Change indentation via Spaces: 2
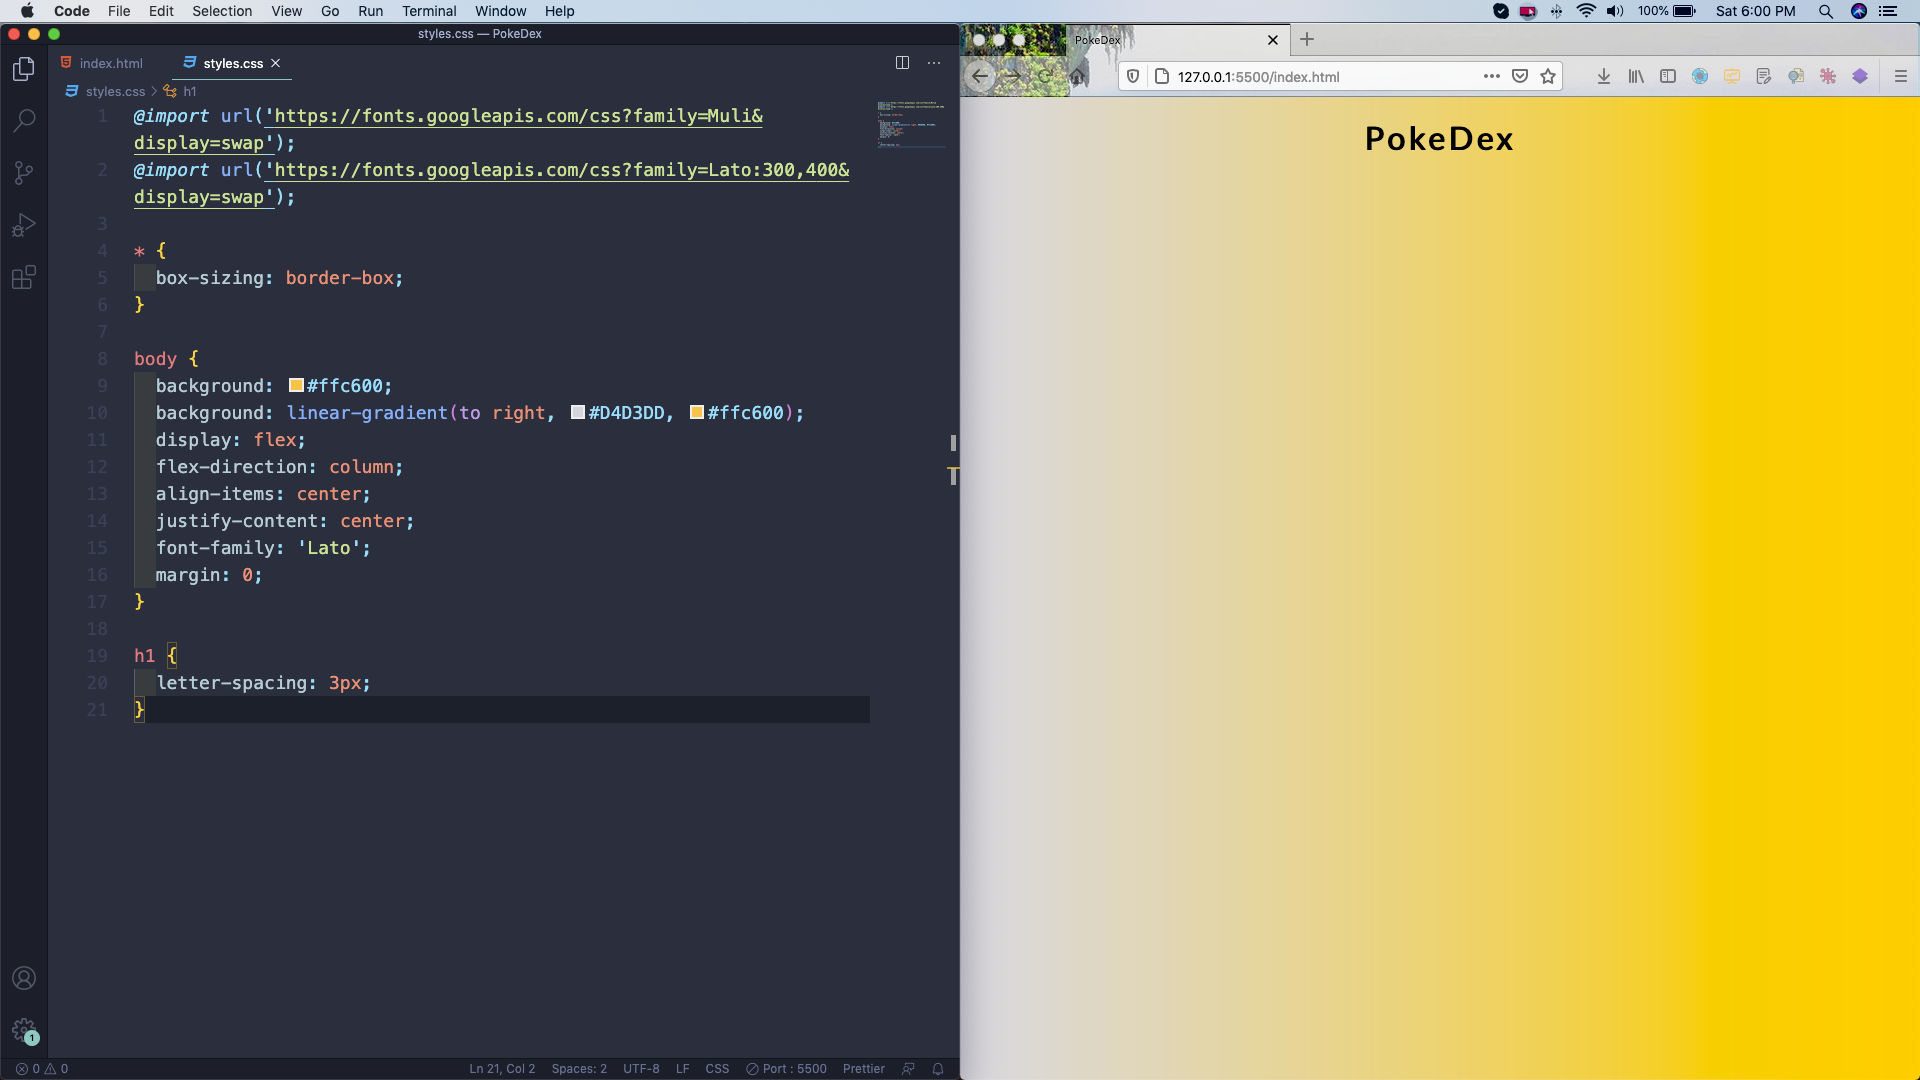 click(x=579, y=1068)
